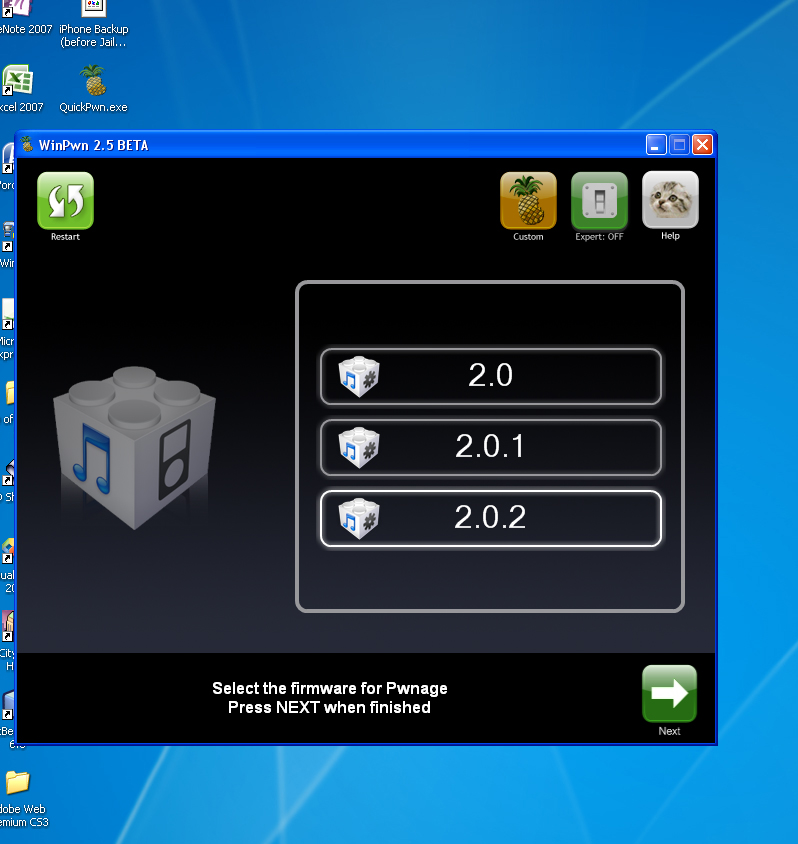Click the green Next arrow
The width and height of the screenshot is (798, 844).
pyautogui.click(x=669, y=693)
